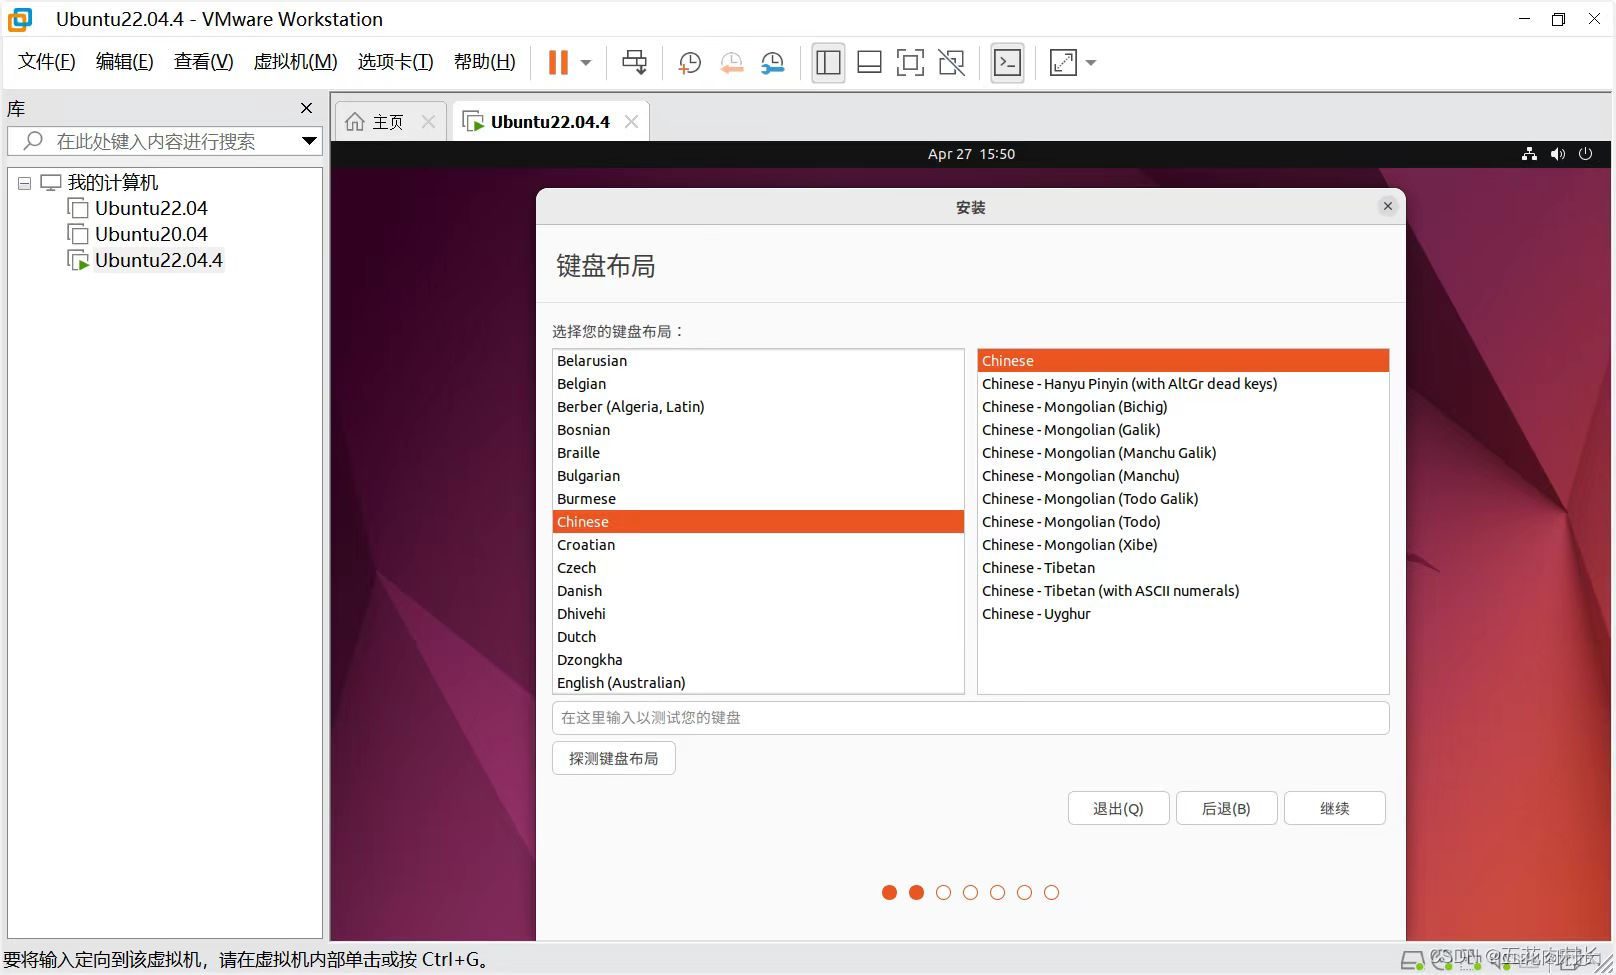The width and height of the screenshot is (1616, 975).
Task: Click the 后退(B) button
Action: tap(1226, 808)
